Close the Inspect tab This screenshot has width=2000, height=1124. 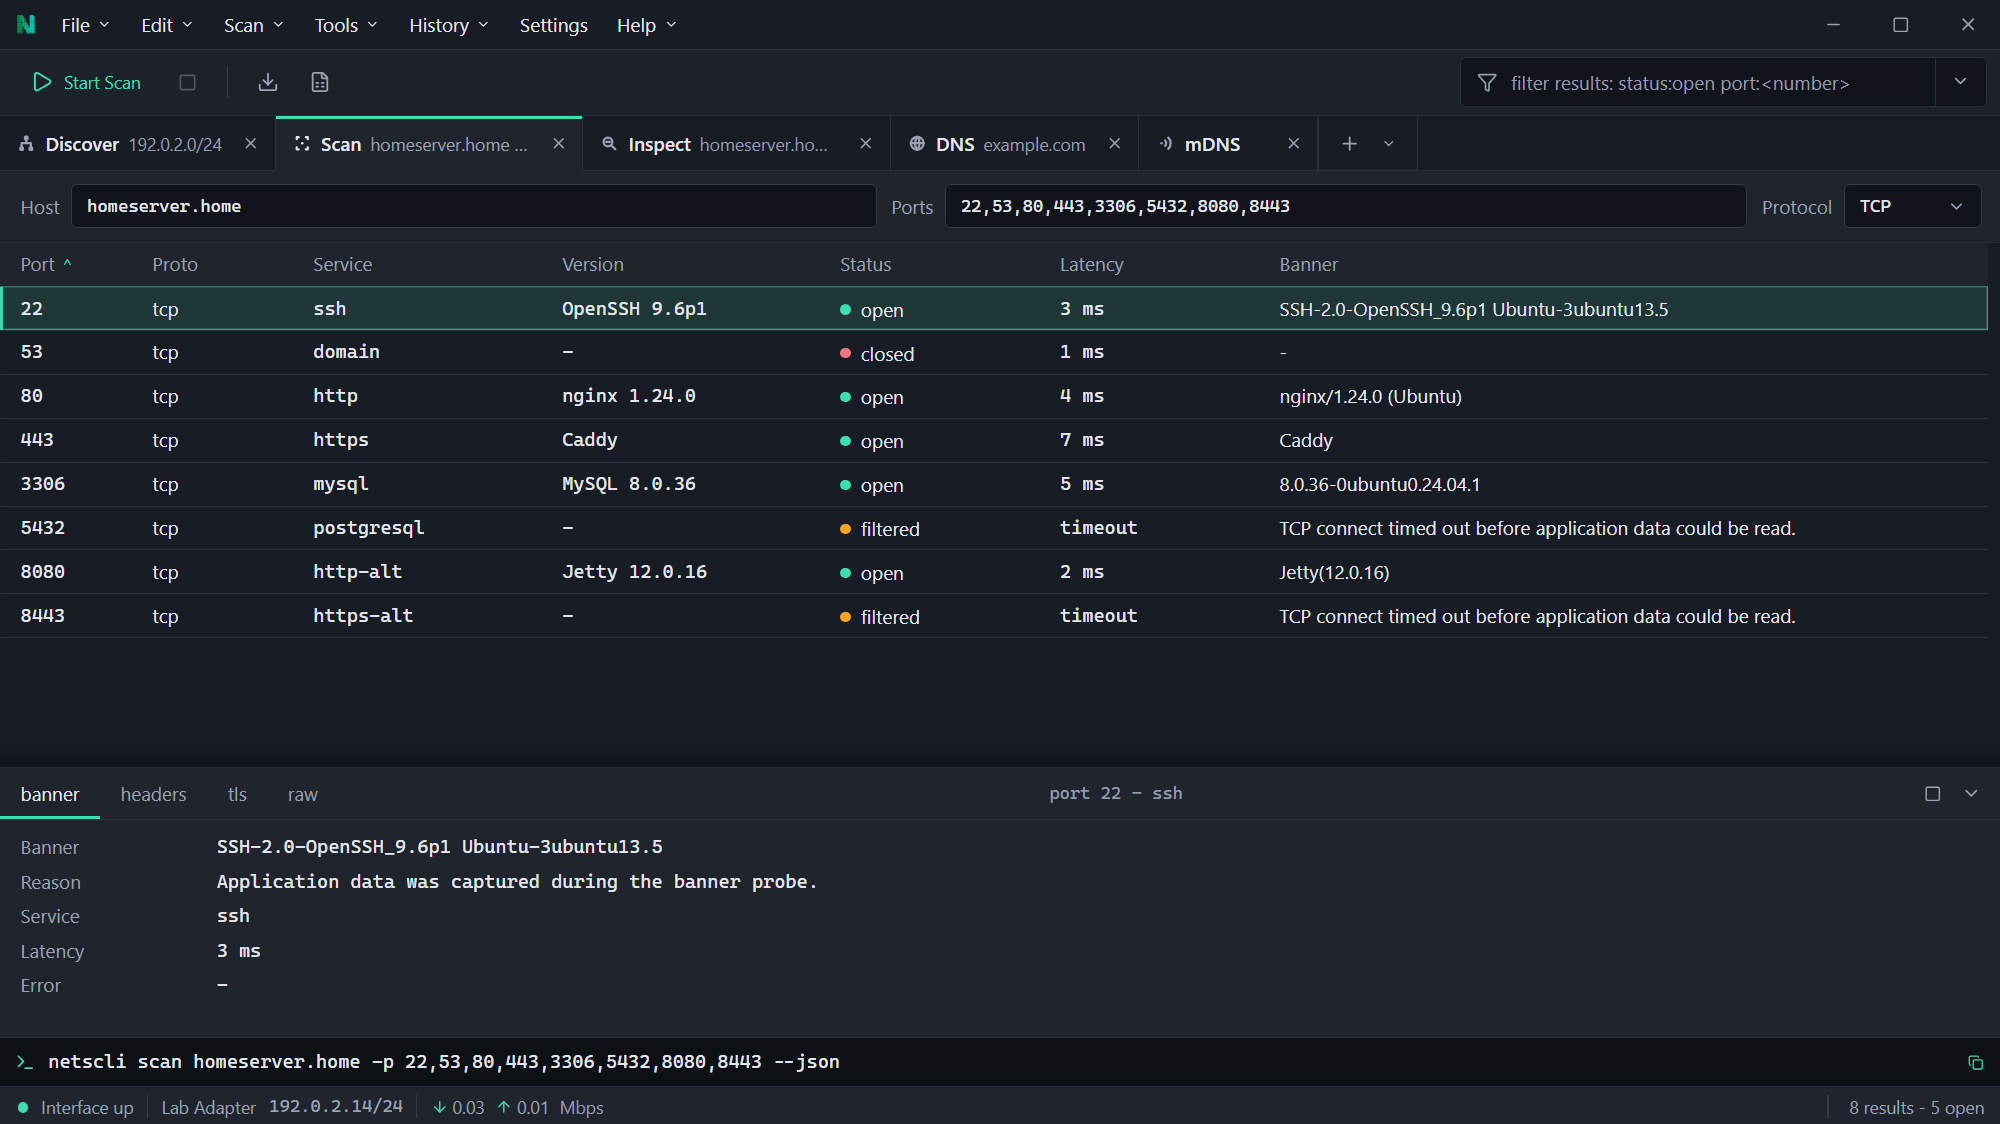(866, 144)
